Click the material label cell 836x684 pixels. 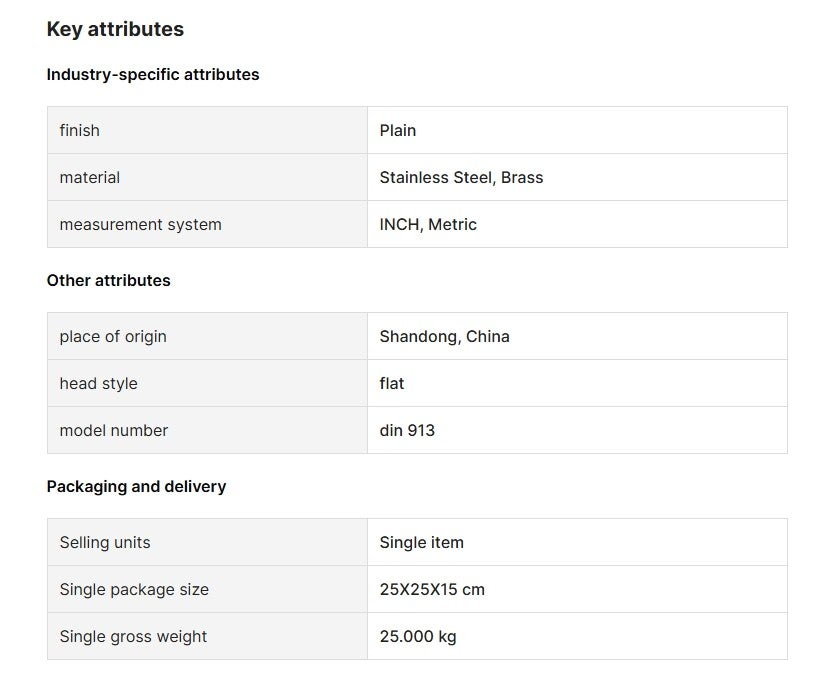pyautogui.click(x=90, y=178)
